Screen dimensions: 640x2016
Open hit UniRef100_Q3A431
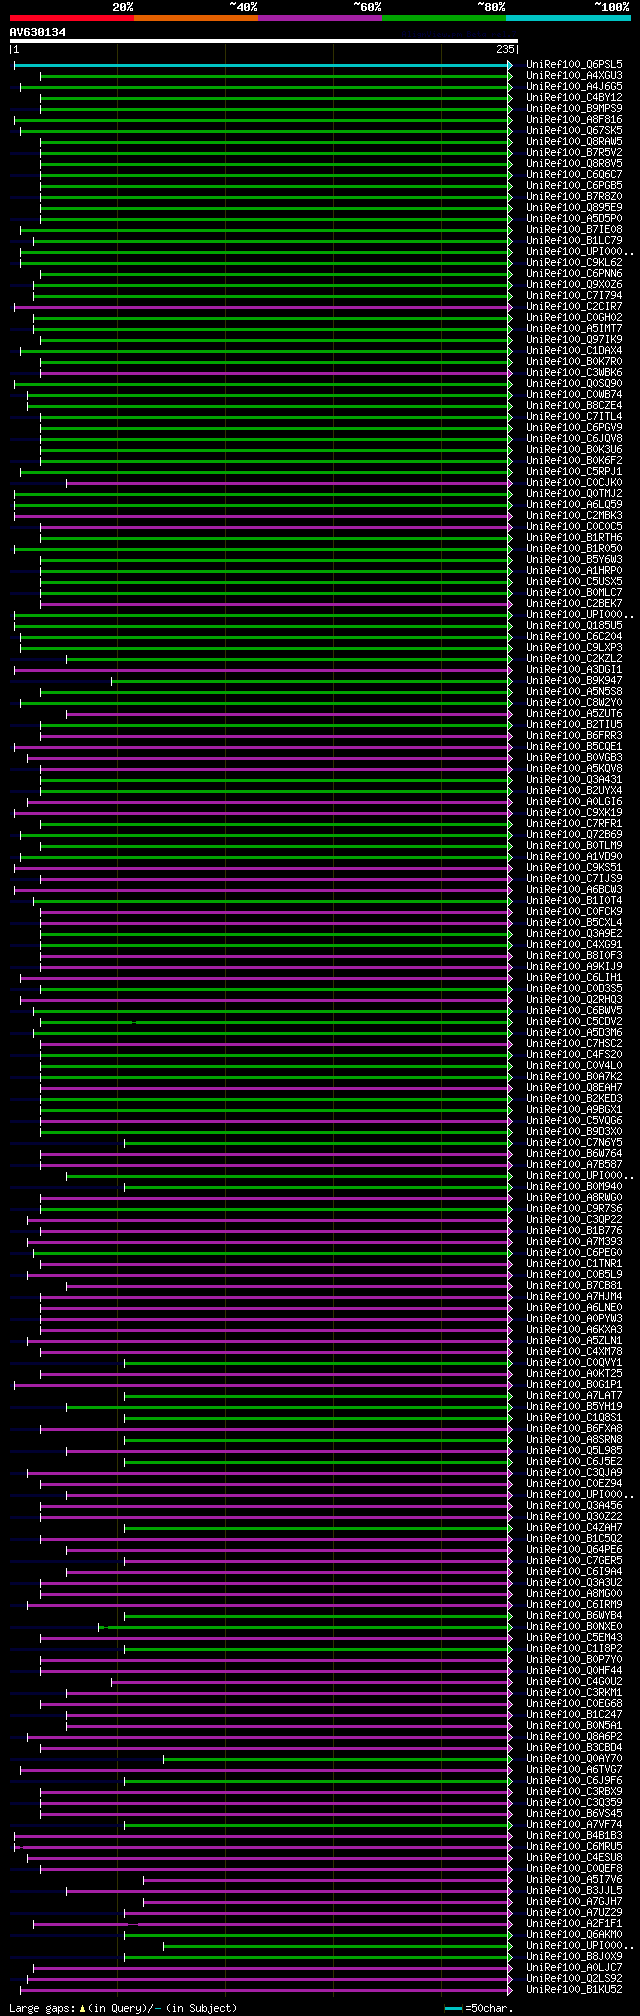click(x=574, y=780)
